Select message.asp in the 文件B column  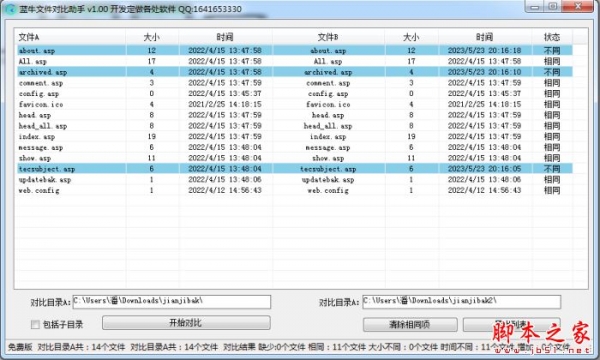328,147
